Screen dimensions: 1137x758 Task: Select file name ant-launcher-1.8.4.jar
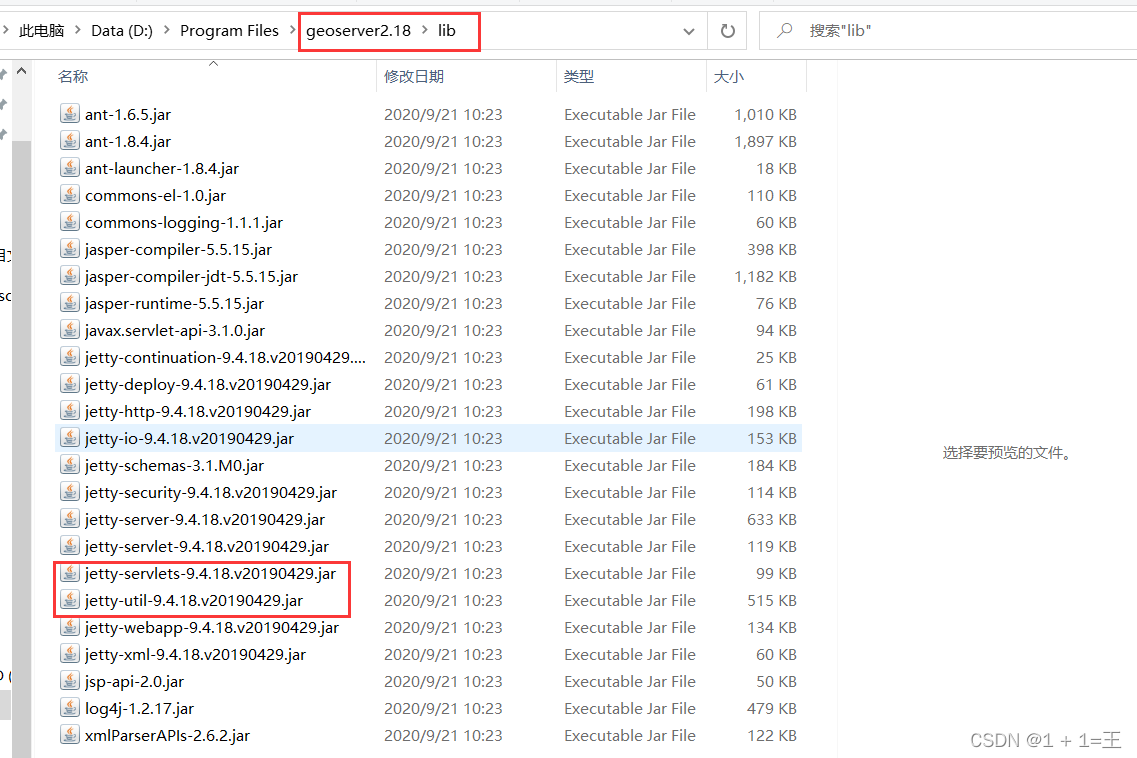coord(162,168)
